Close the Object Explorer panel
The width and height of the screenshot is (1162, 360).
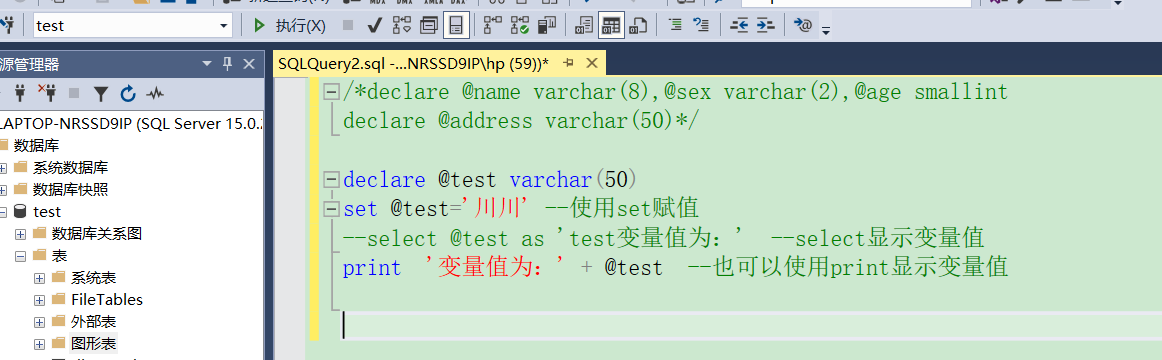tap(249, 64)
